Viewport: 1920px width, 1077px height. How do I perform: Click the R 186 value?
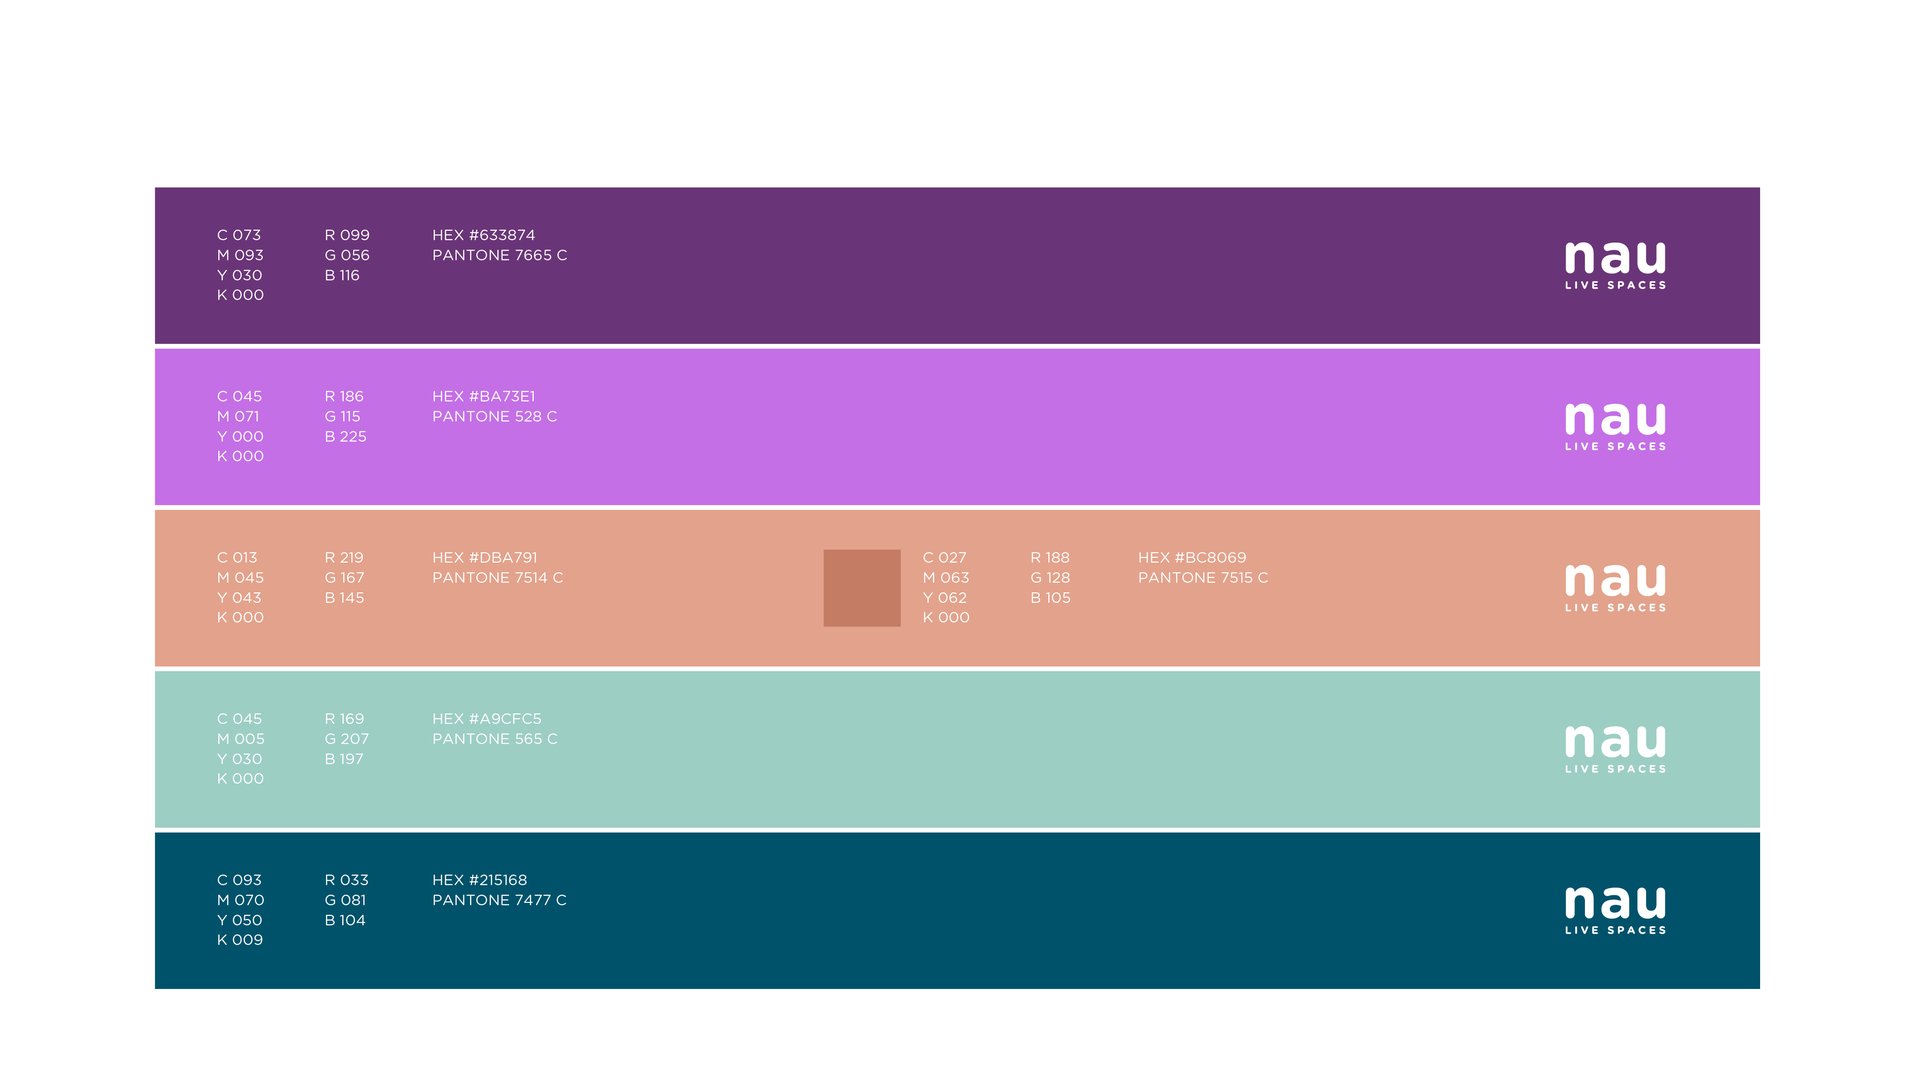coord(344,396)
